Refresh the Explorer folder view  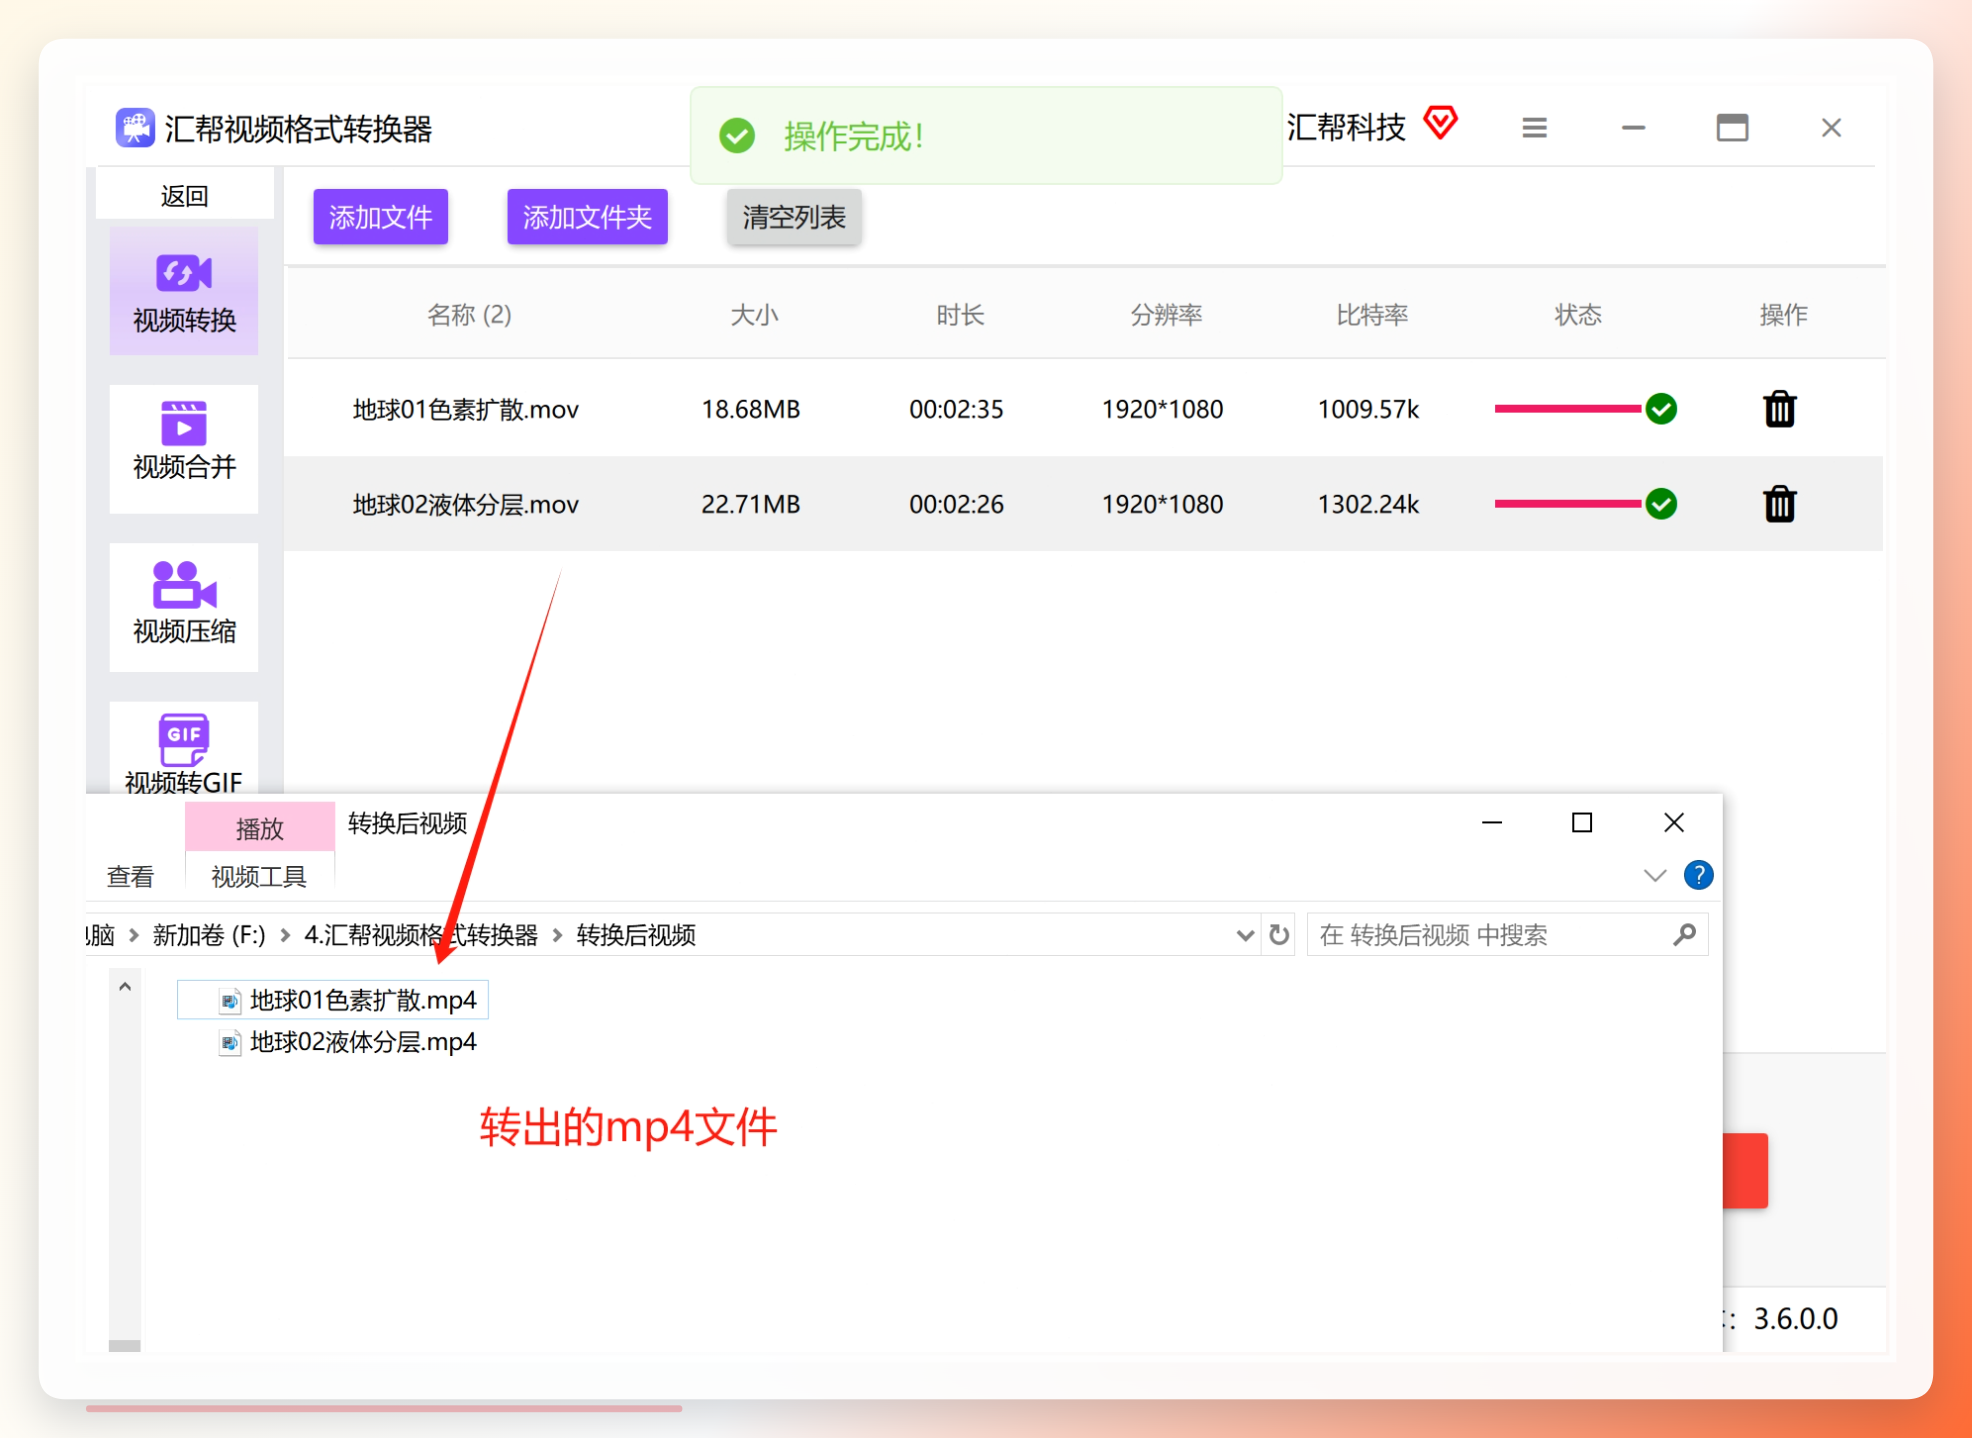[x=1279, y=935]
